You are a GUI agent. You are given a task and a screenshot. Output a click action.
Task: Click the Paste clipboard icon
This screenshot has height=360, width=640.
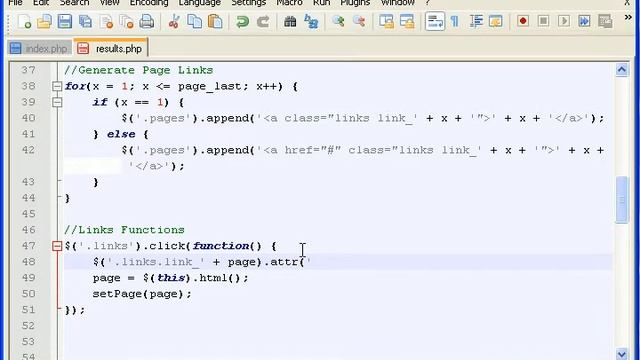215,21
